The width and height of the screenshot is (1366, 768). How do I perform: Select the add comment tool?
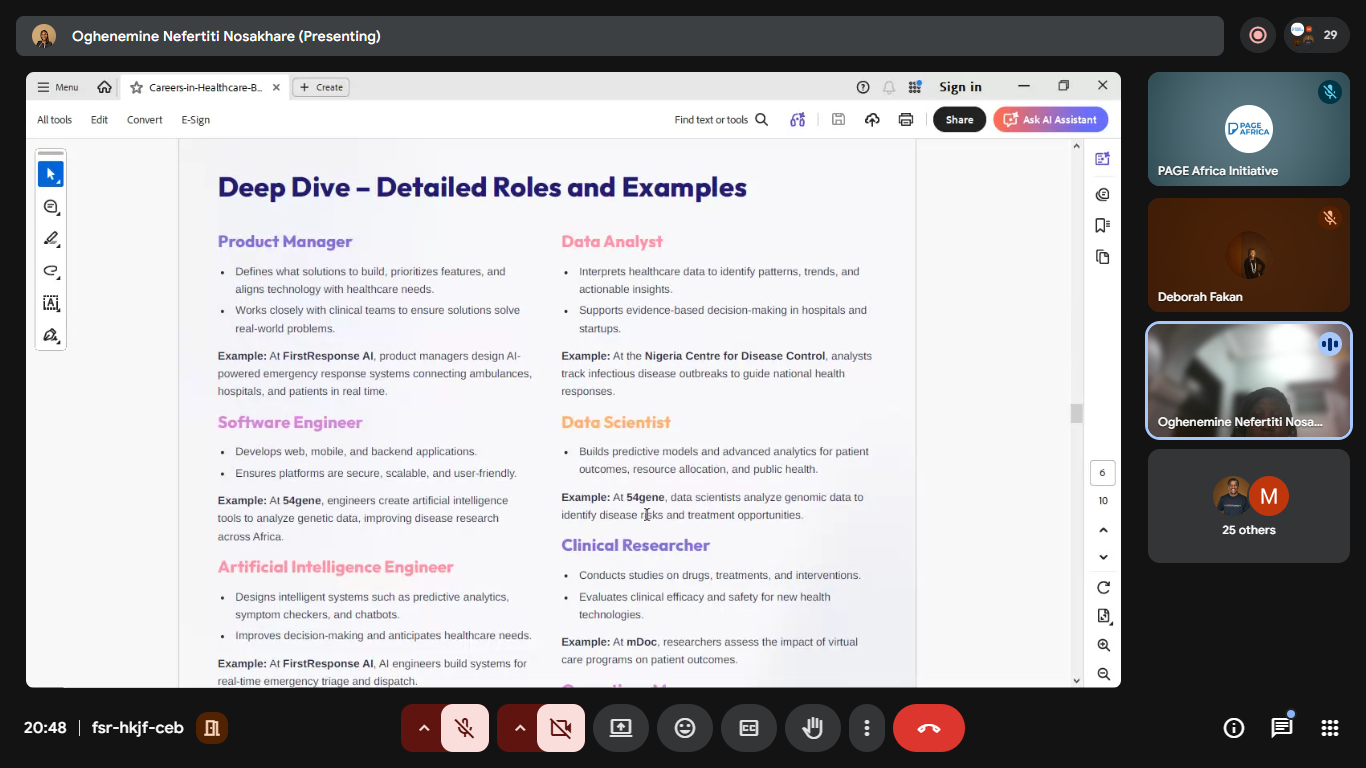(51, 206)
